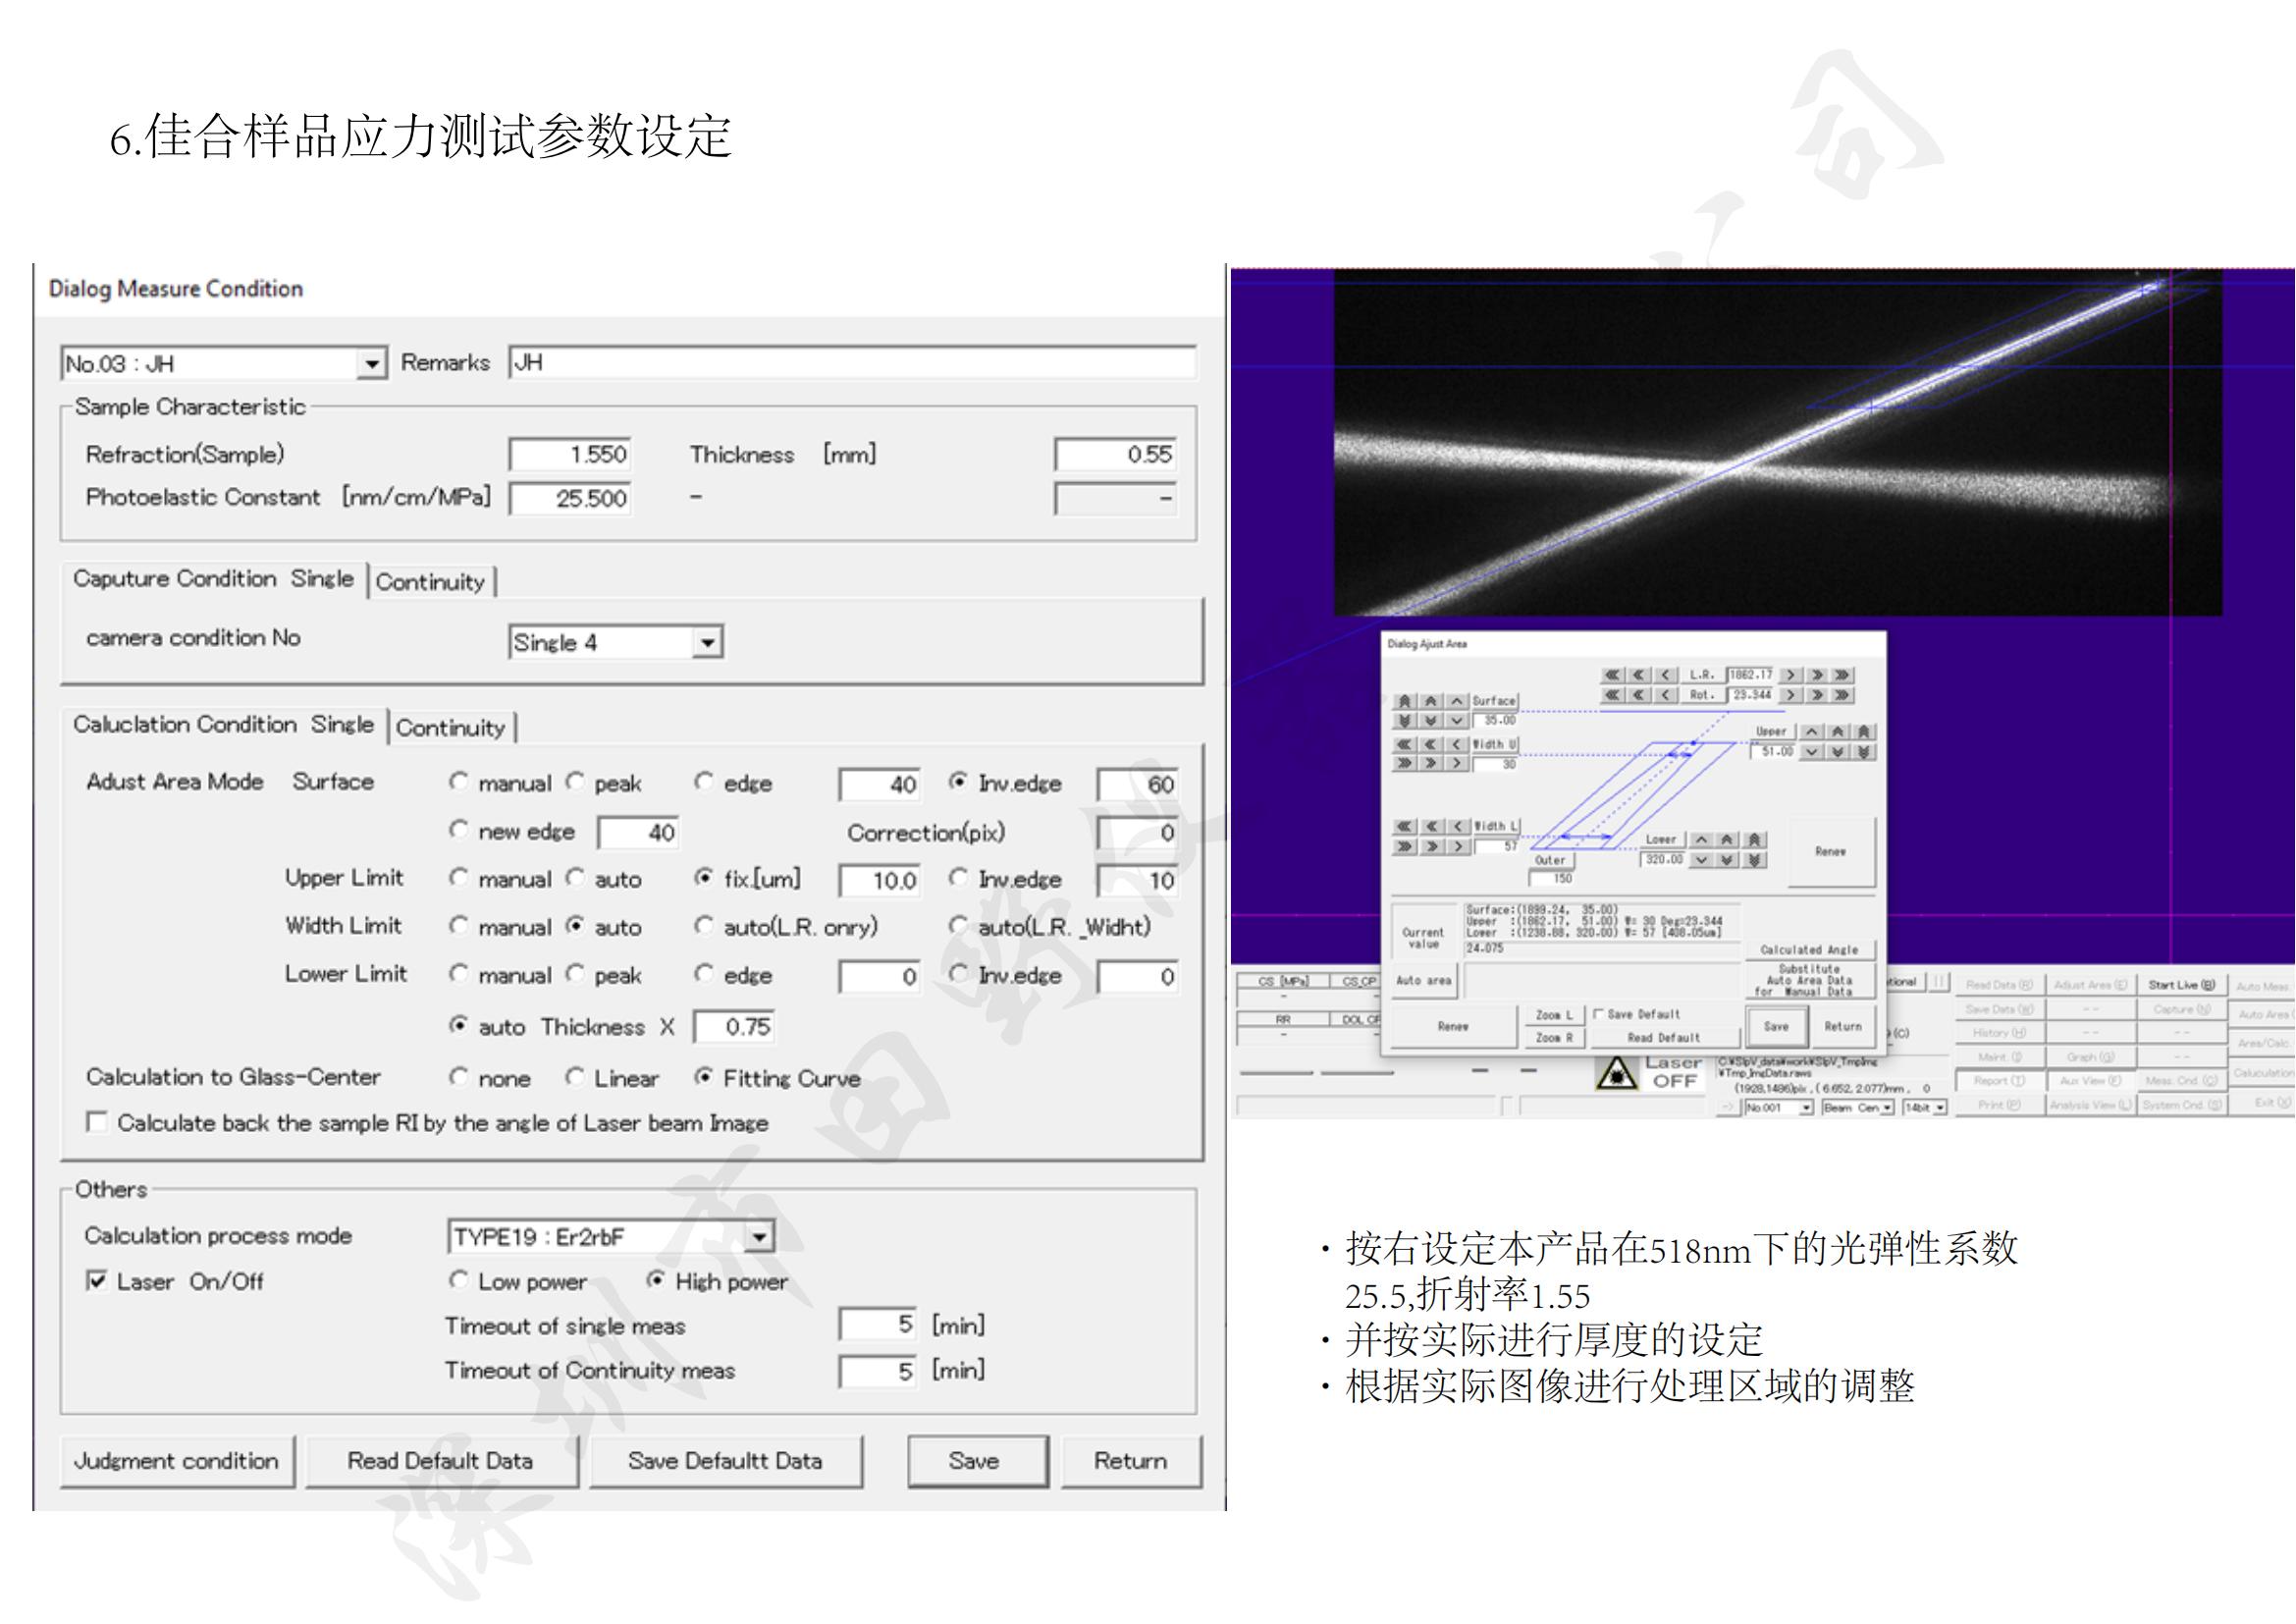Open camera condition Single 4 dropdown
This screenshot has width=2296, height=1624.
click(707, 642)
